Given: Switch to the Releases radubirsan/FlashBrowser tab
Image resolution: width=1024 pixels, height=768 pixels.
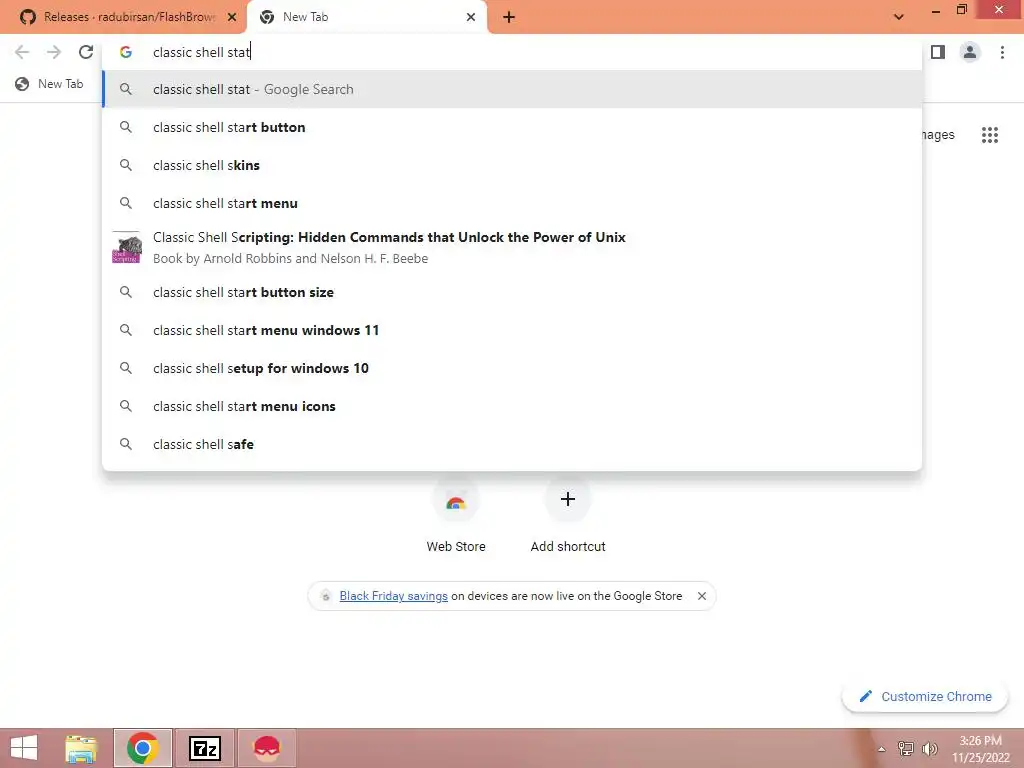Looking at the screenshot, I should [124, 18].
